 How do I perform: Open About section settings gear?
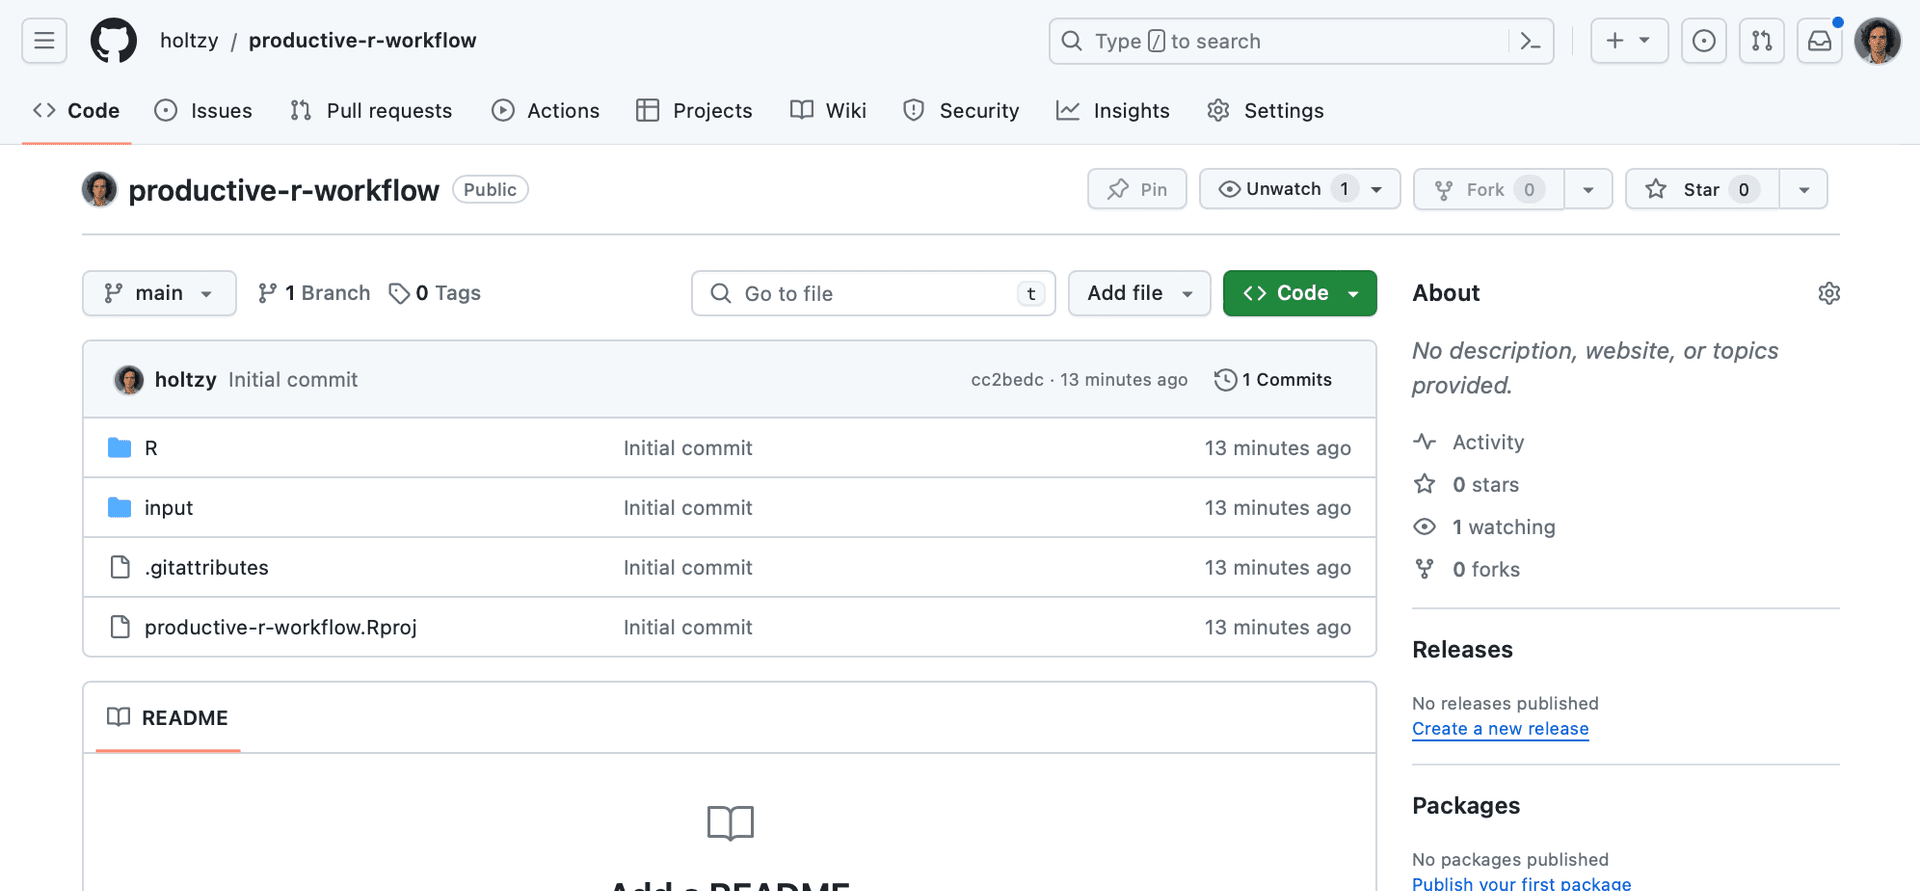coord(1828,293)
